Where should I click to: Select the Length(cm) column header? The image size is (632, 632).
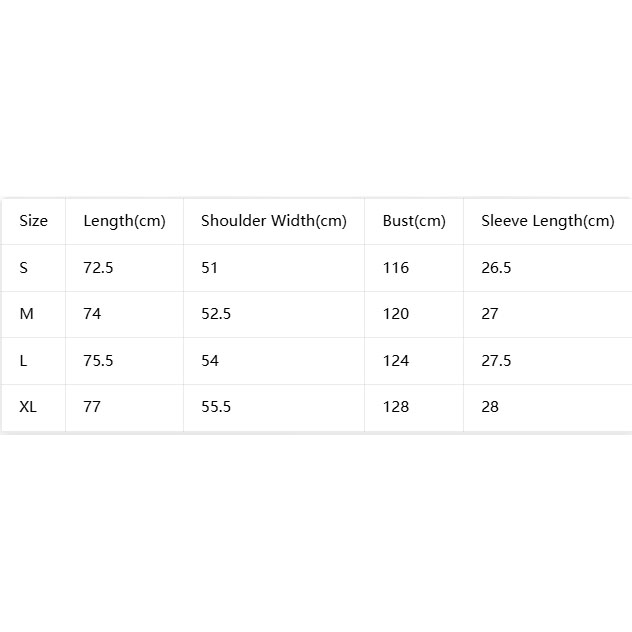click(x=125, y=221)
